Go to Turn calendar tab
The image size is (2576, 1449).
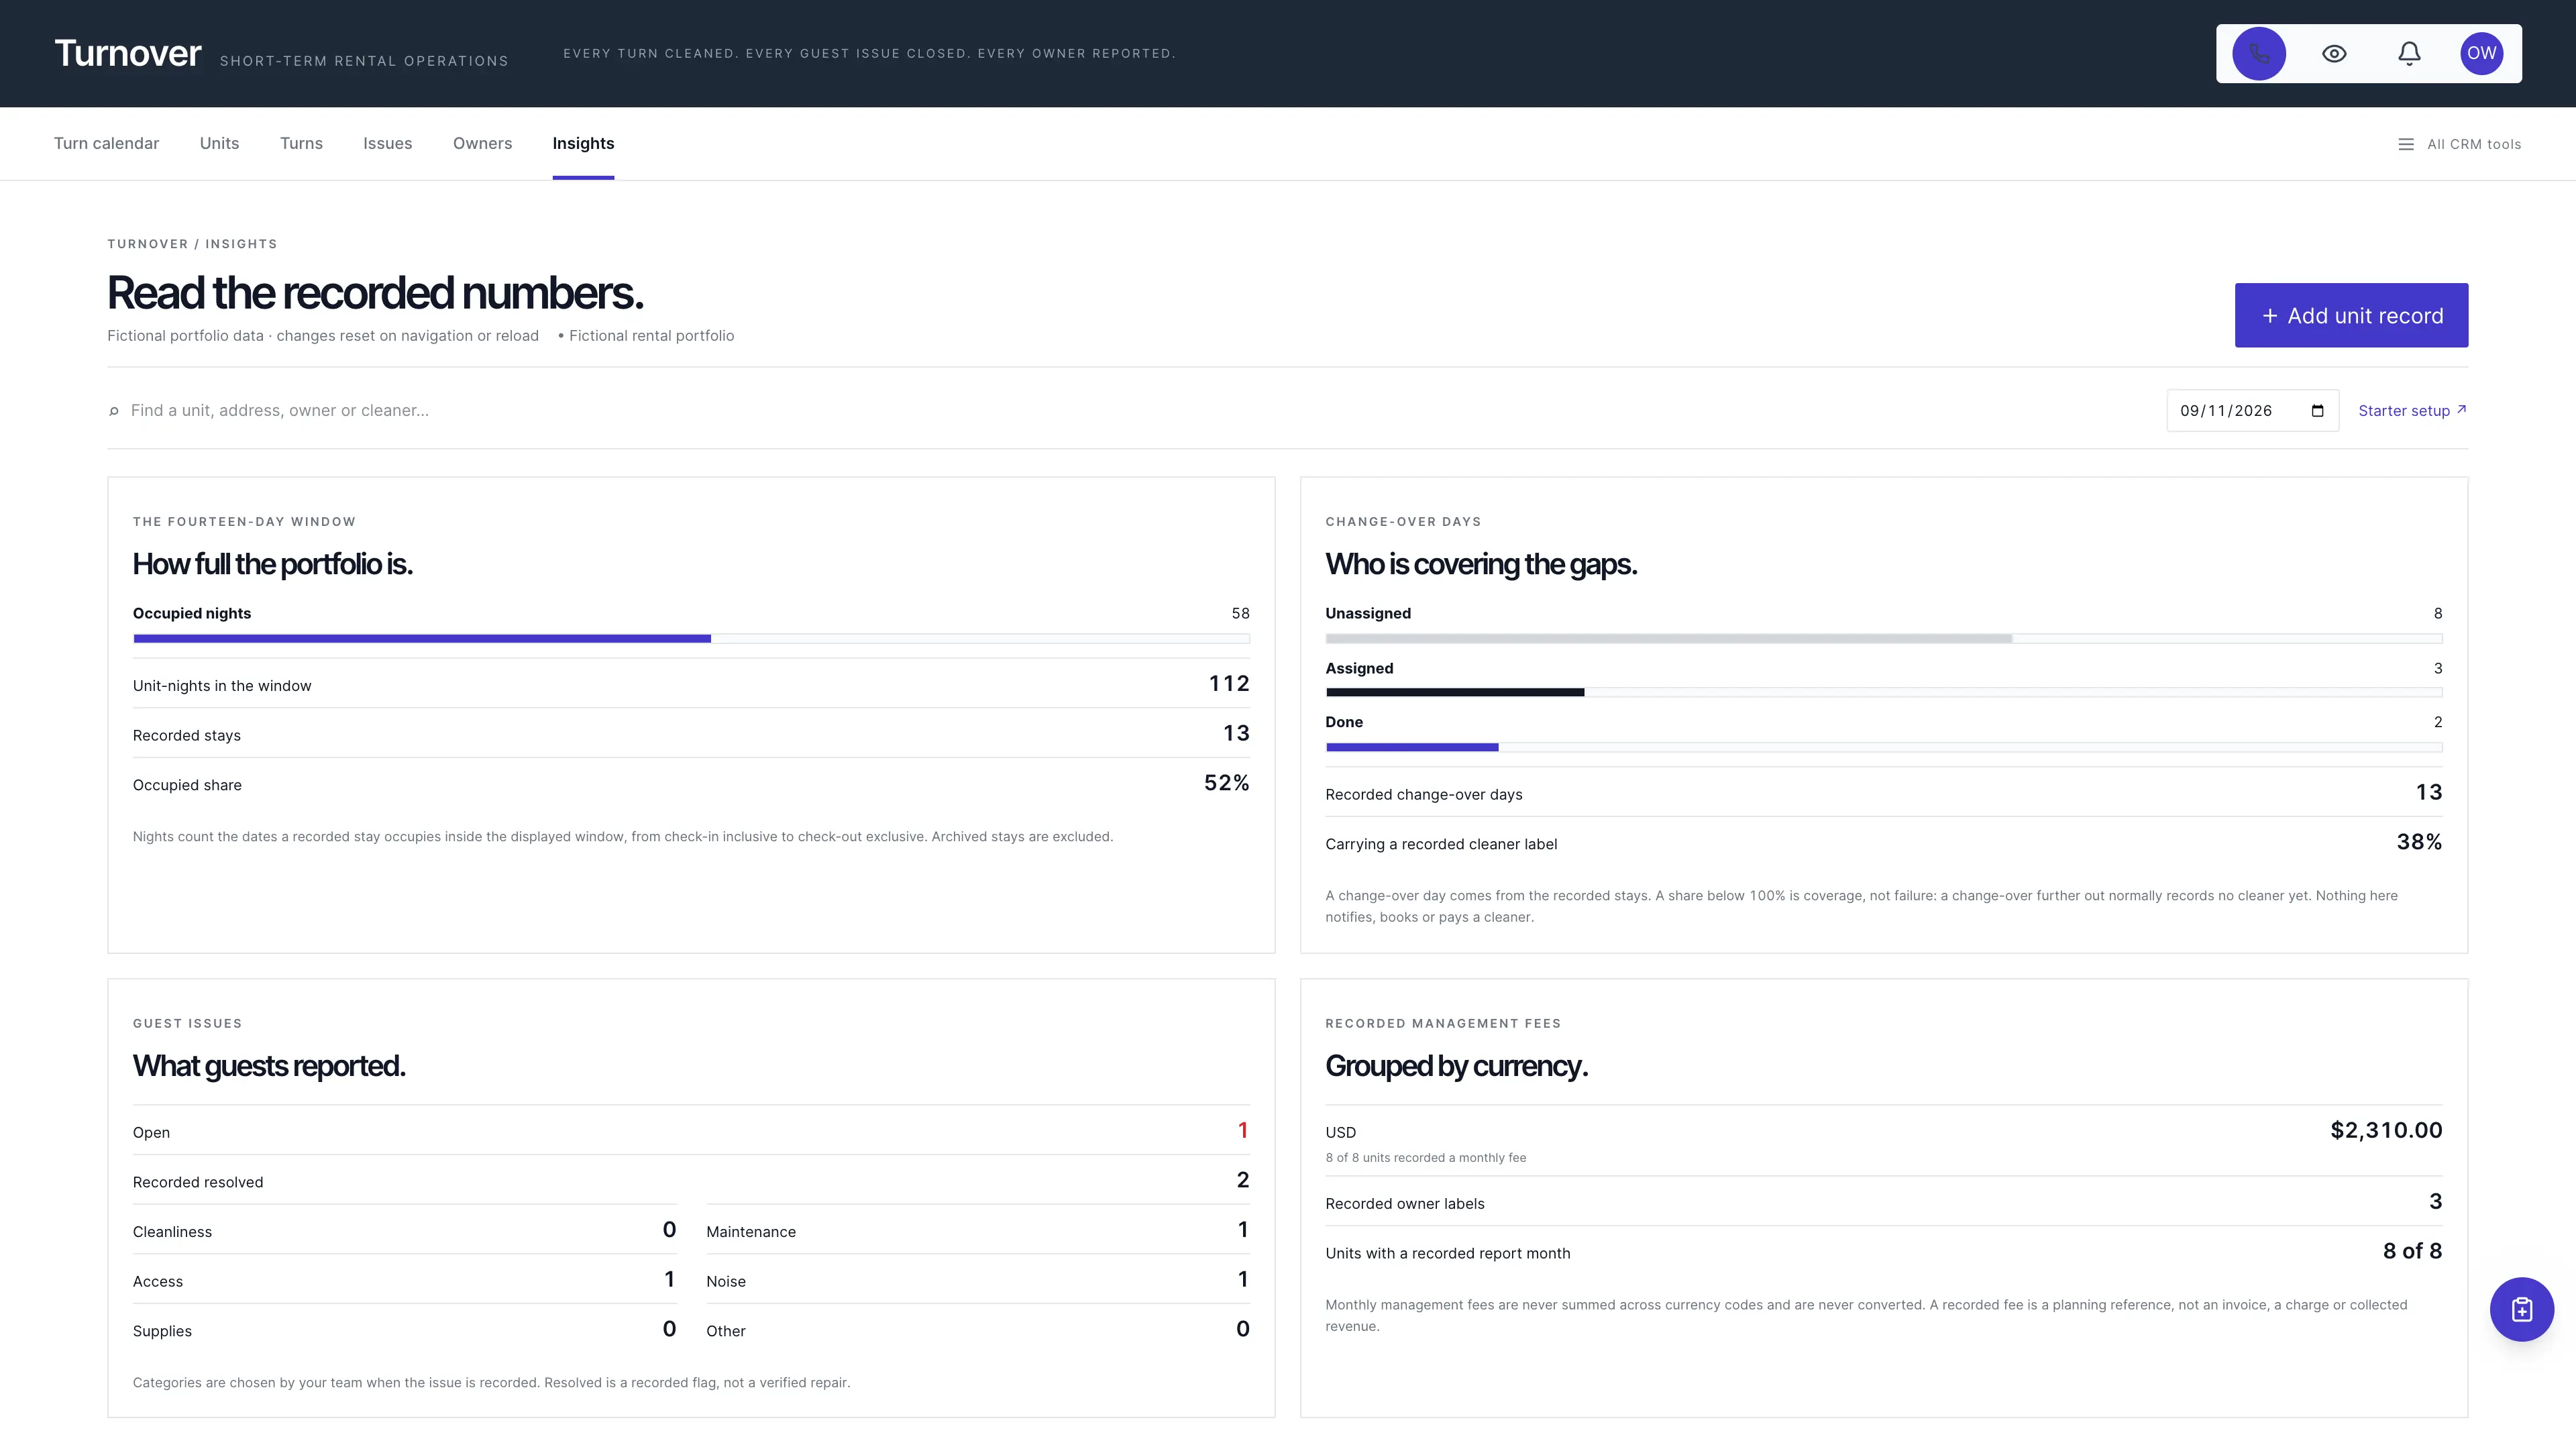click(x=106, y=143)
